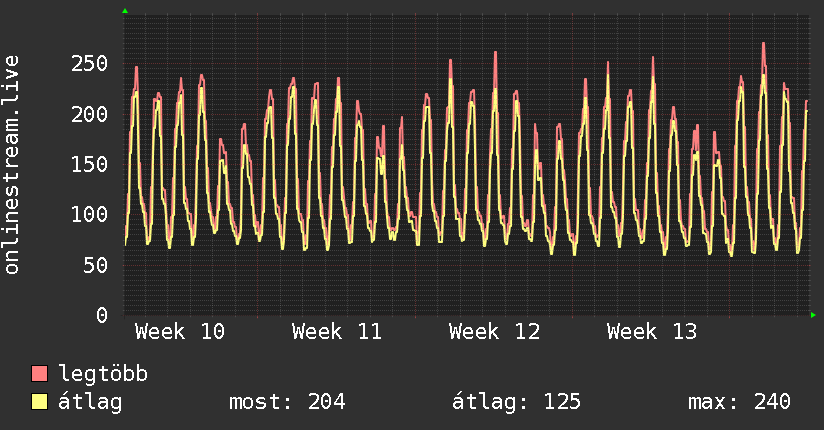This screenshot has width=824, height=430.
Task: Click the 150 y-axis tick label
Action: pyautogui.click(x=89, y=165)
